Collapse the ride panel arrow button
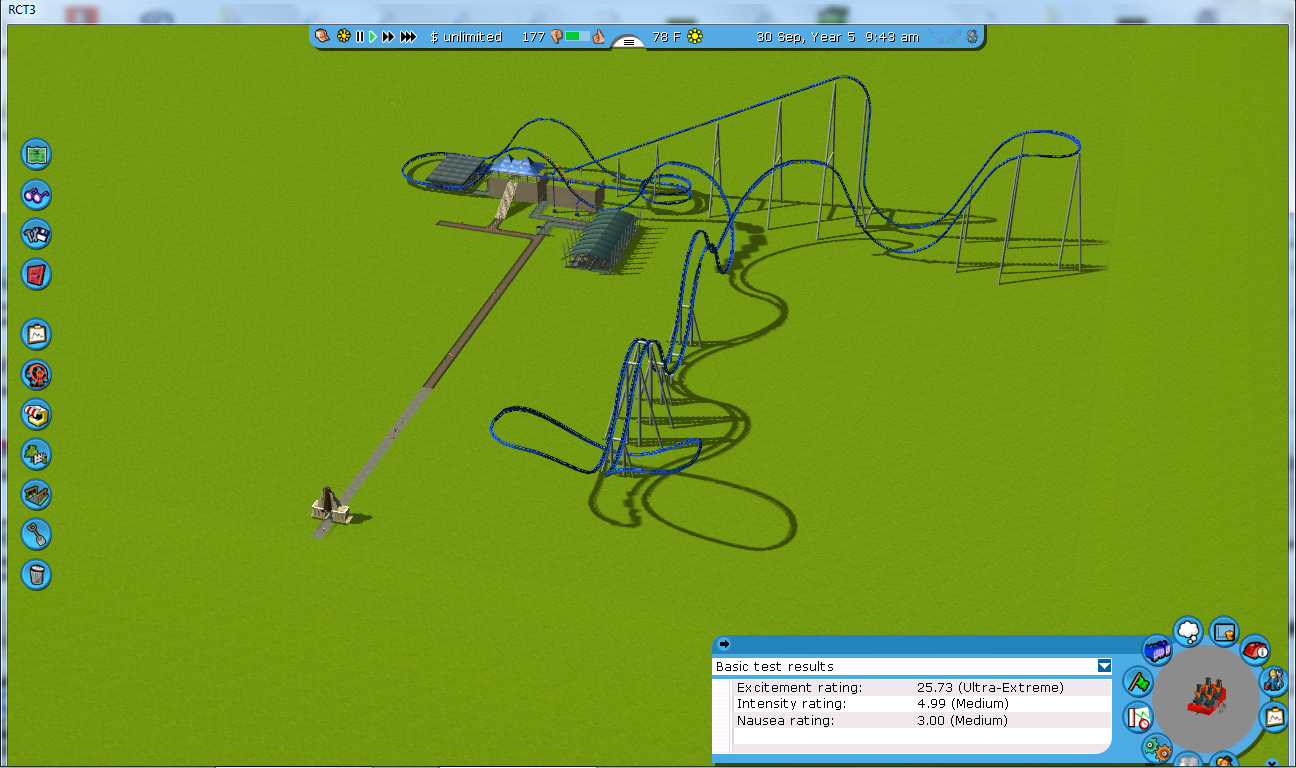 click(x=724, y=644)
